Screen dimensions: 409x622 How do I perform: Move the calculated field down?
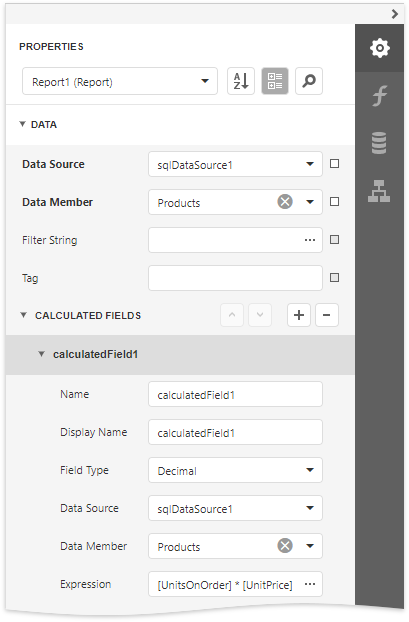[x=260, y=315]
